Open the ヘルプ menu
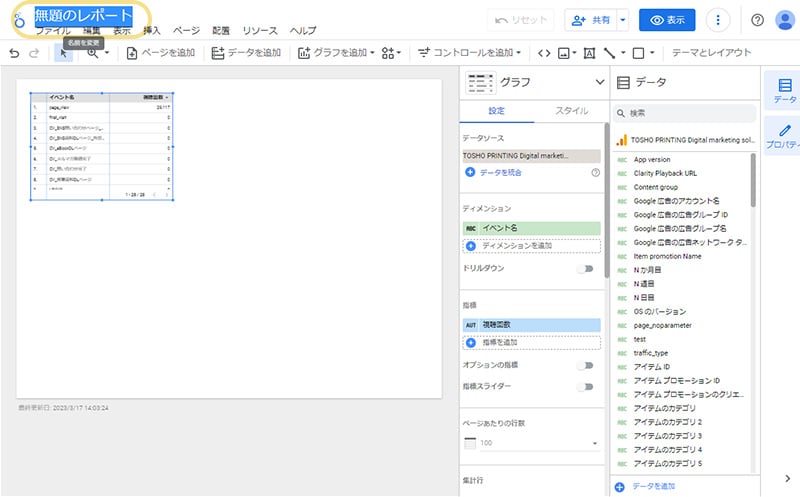 pos(303,31)
